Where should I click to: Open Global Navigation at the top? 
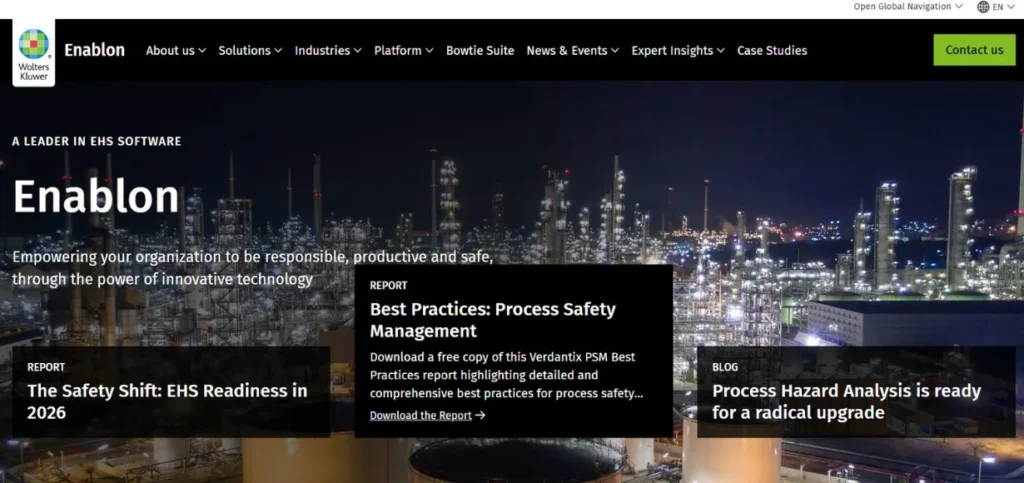(x=902, y=7)
